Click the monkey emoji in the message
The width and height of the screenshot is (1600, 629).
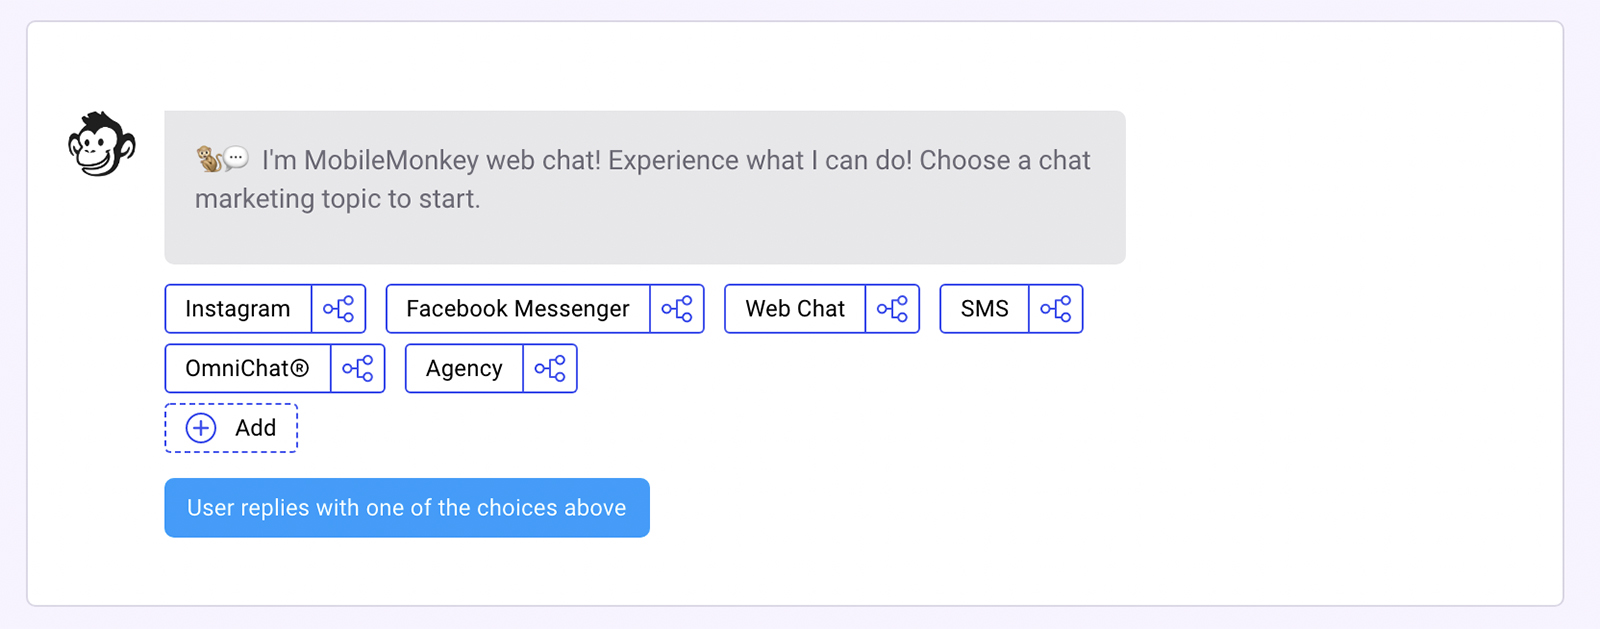(x=209, y=159)
